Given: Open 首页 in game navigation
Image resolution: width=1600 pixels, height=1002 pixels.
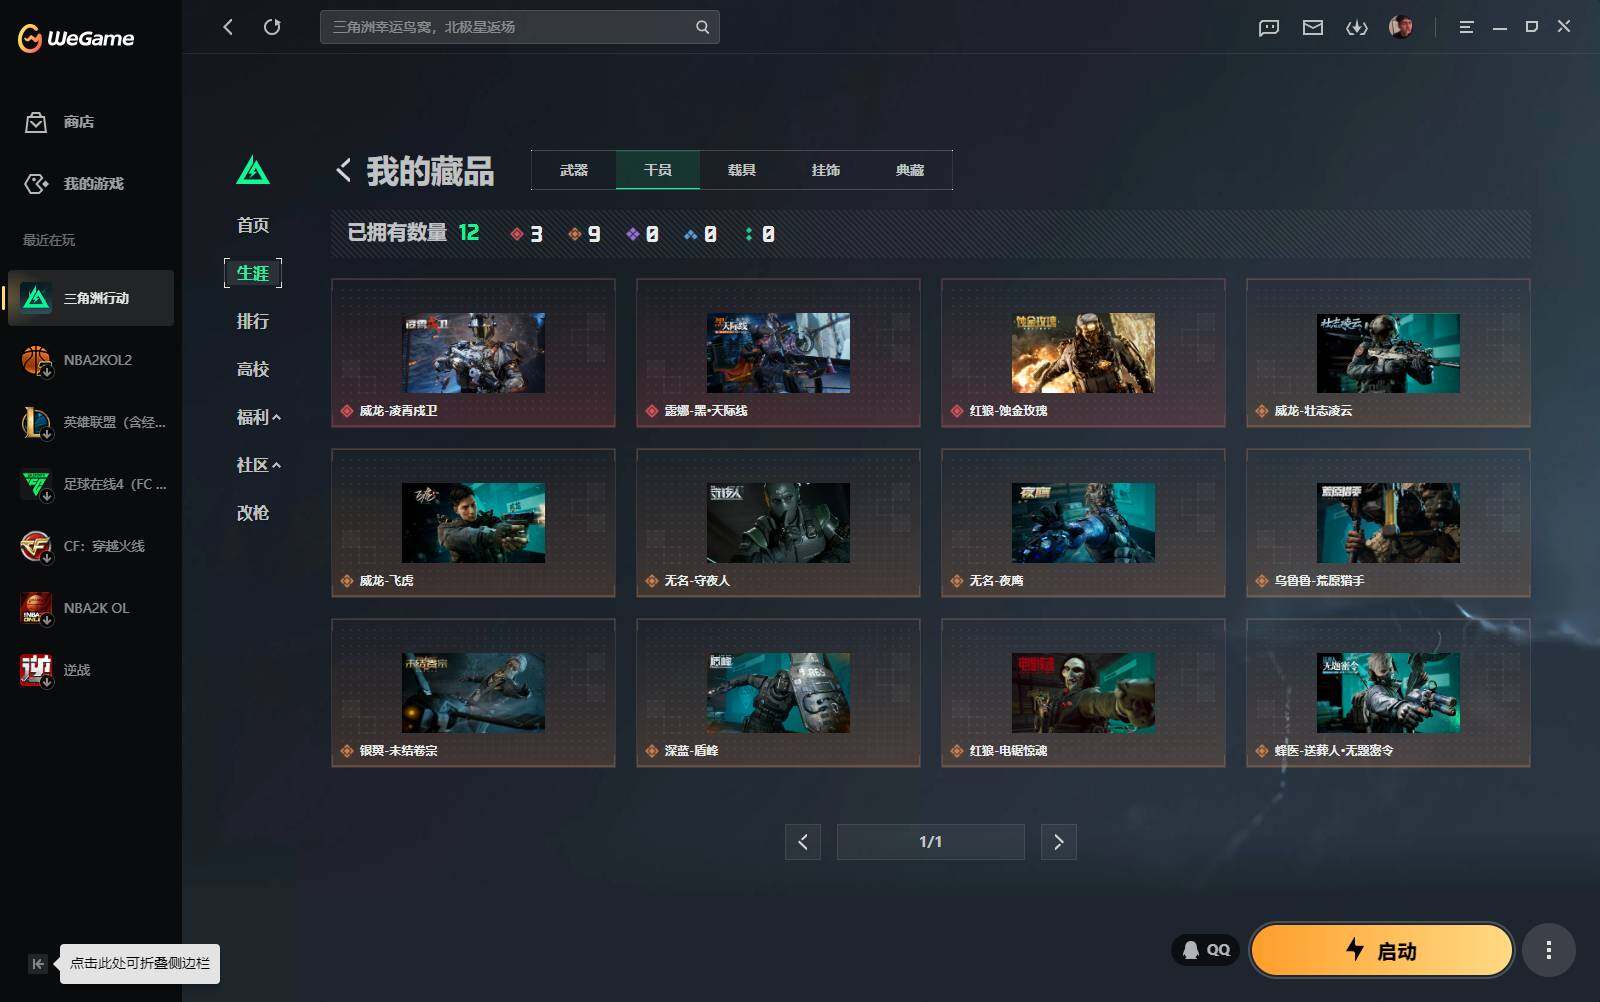Looking at the screenshot, I should tap(253, 225).
